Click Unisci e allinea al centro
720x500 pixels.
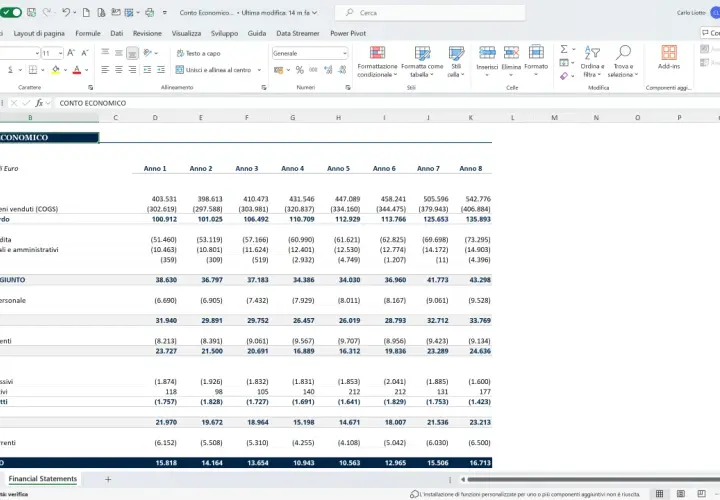(214, 70)
